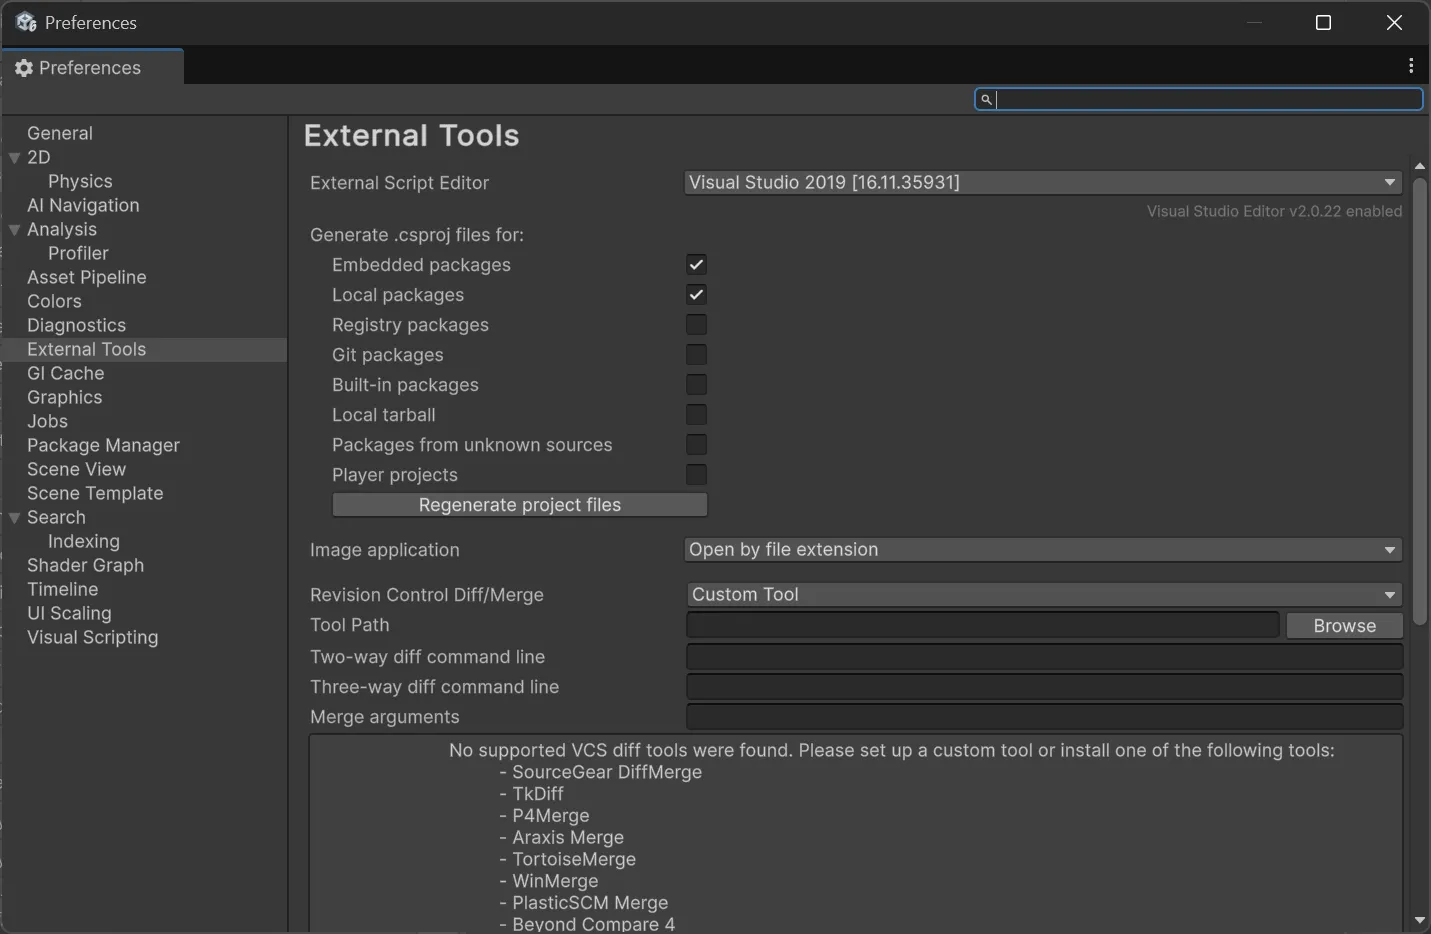Image resolution: width=1431 pixels, height=934 pixels.
Task: Click Three-way diff command line field
Action: click(1044, 687)
